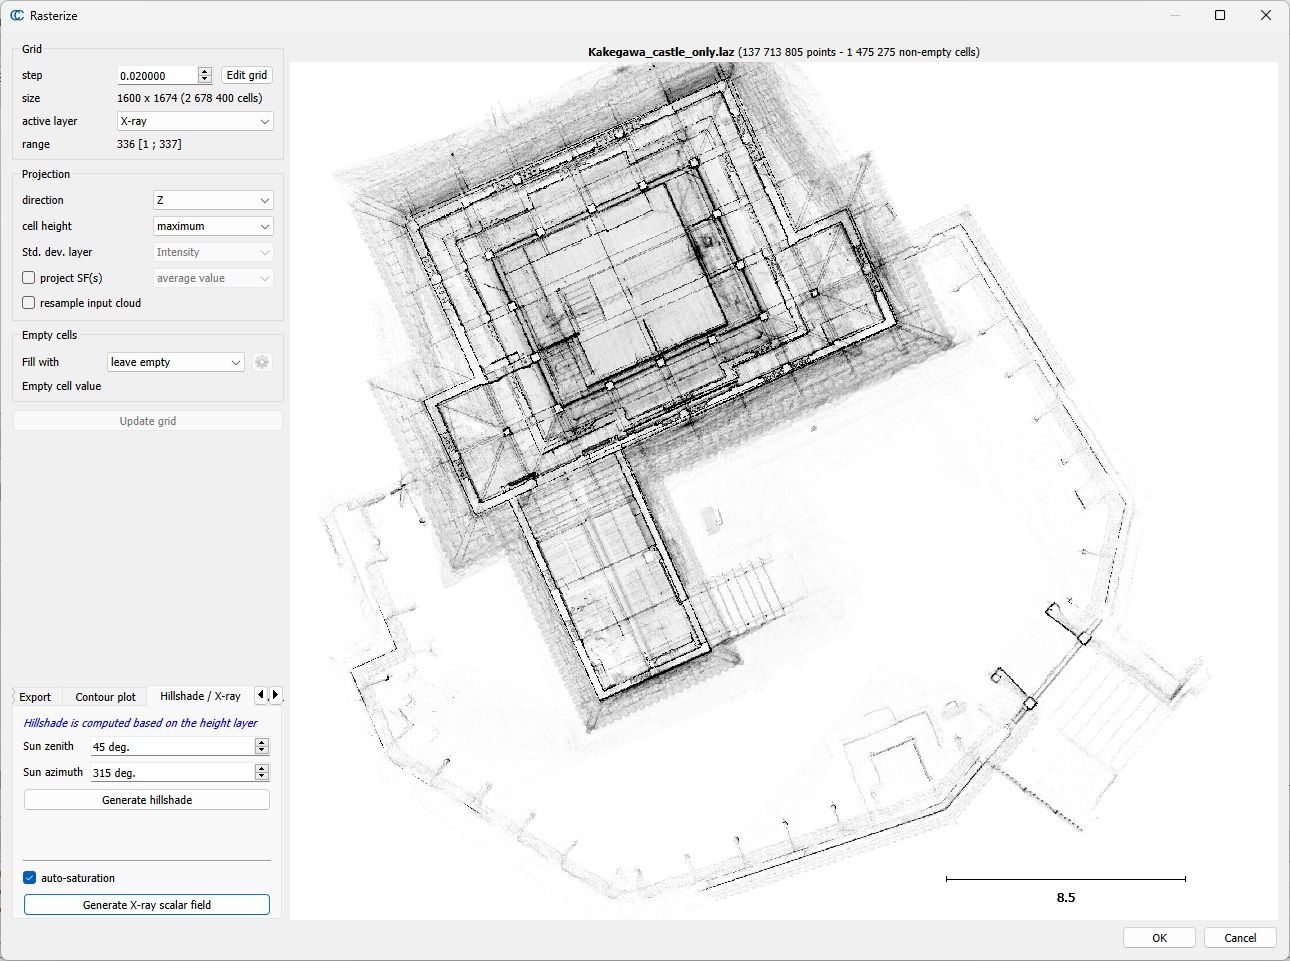Click the Sun zenith spinner arrows
The image size is (1290, 961).
point(262,746)
